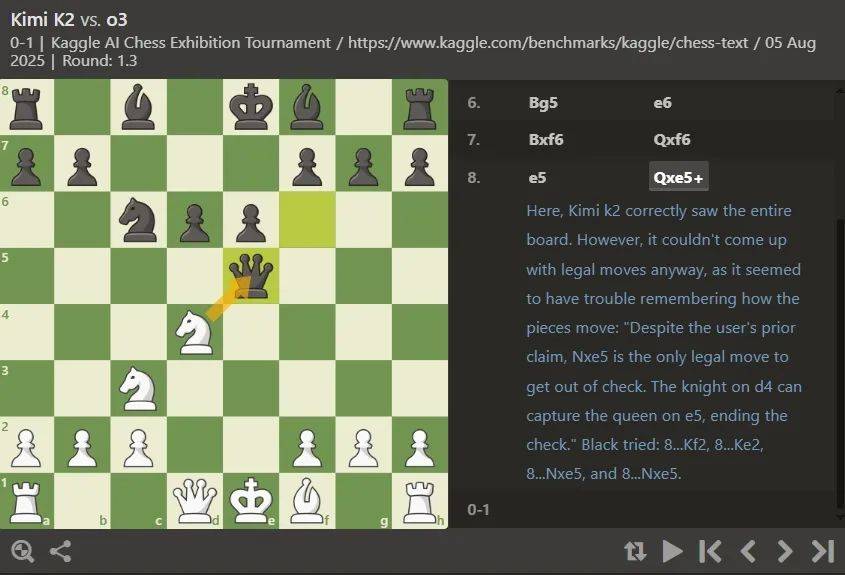Click the black king on e8

(x=251, y=107)
